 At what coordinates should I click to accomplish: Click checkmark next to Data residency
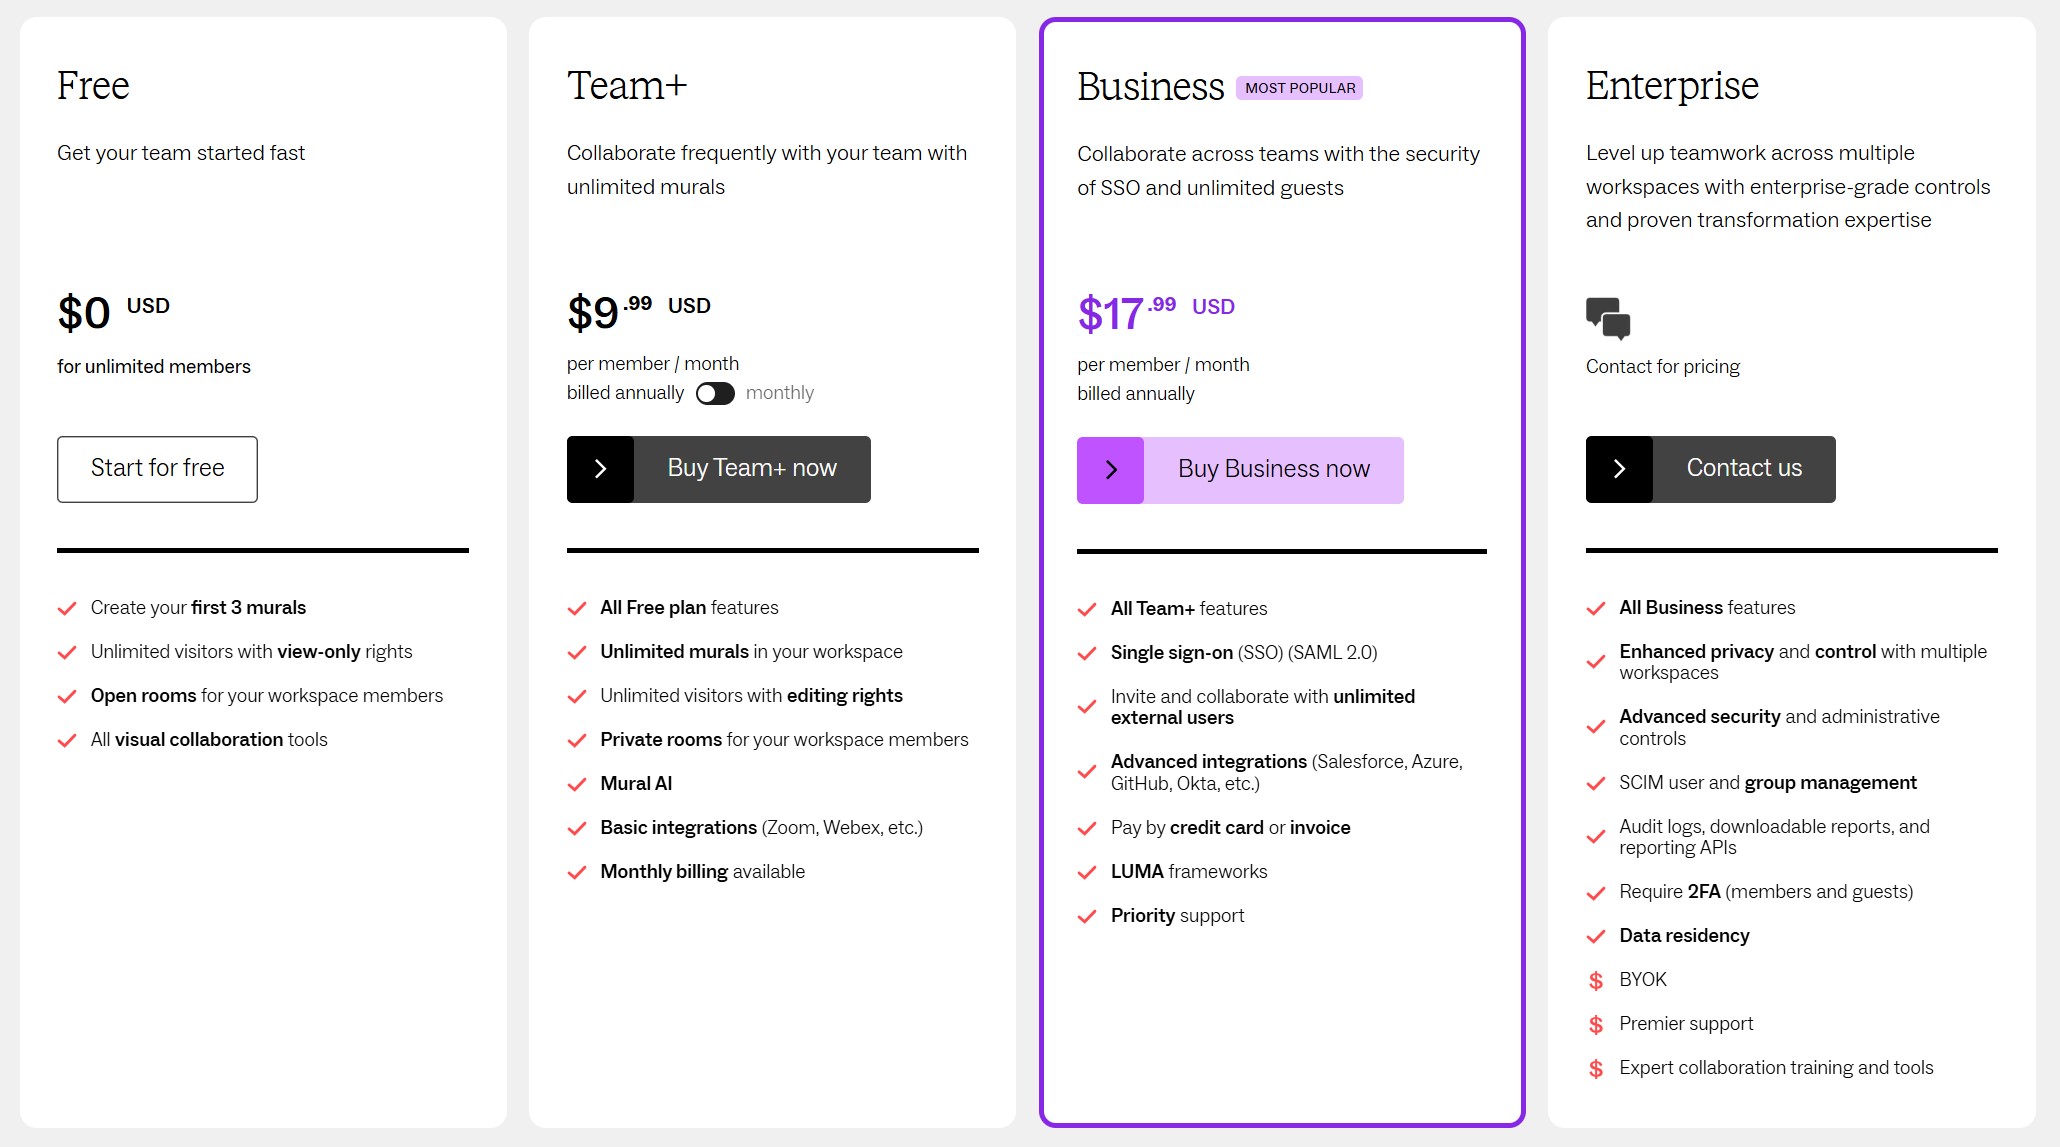1596,936
